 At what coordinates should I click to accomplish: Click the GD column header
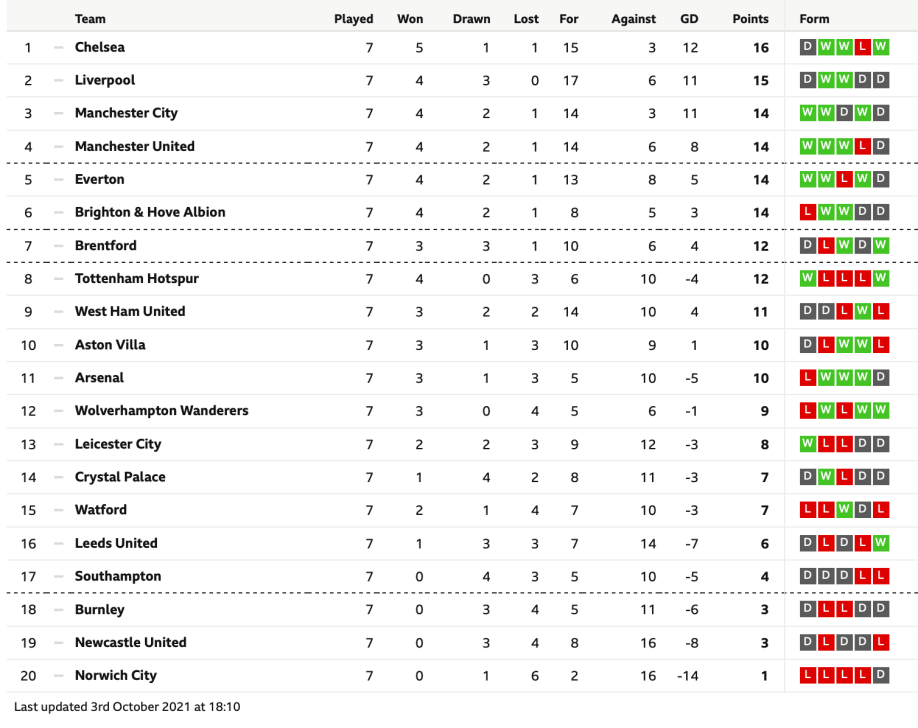click(x=689, y=19)
